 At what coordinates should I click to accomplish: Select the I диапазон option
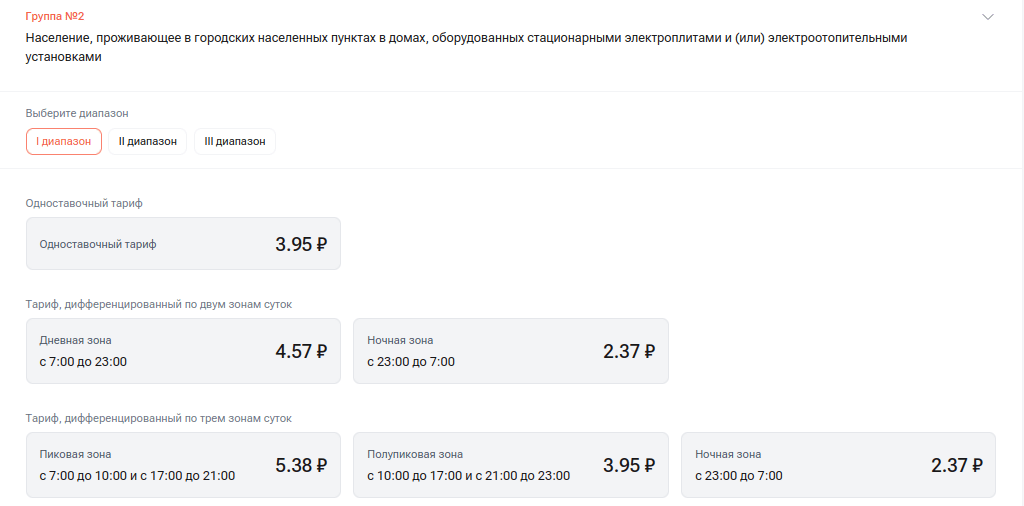point(64,142)
